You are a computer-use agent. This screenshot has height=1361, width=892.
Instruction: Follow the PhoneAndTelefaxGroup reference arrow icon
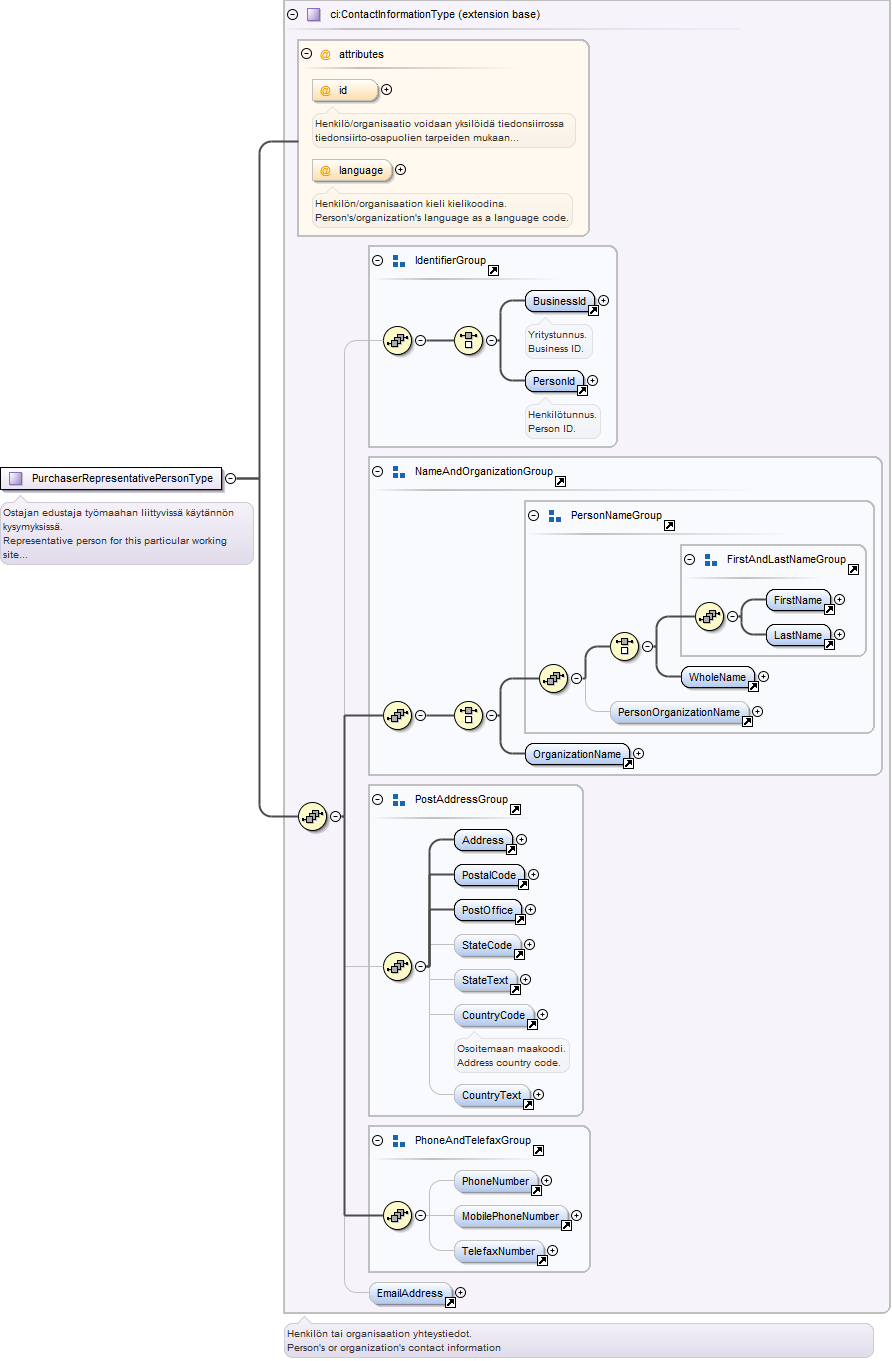[x=538, y=1151]
